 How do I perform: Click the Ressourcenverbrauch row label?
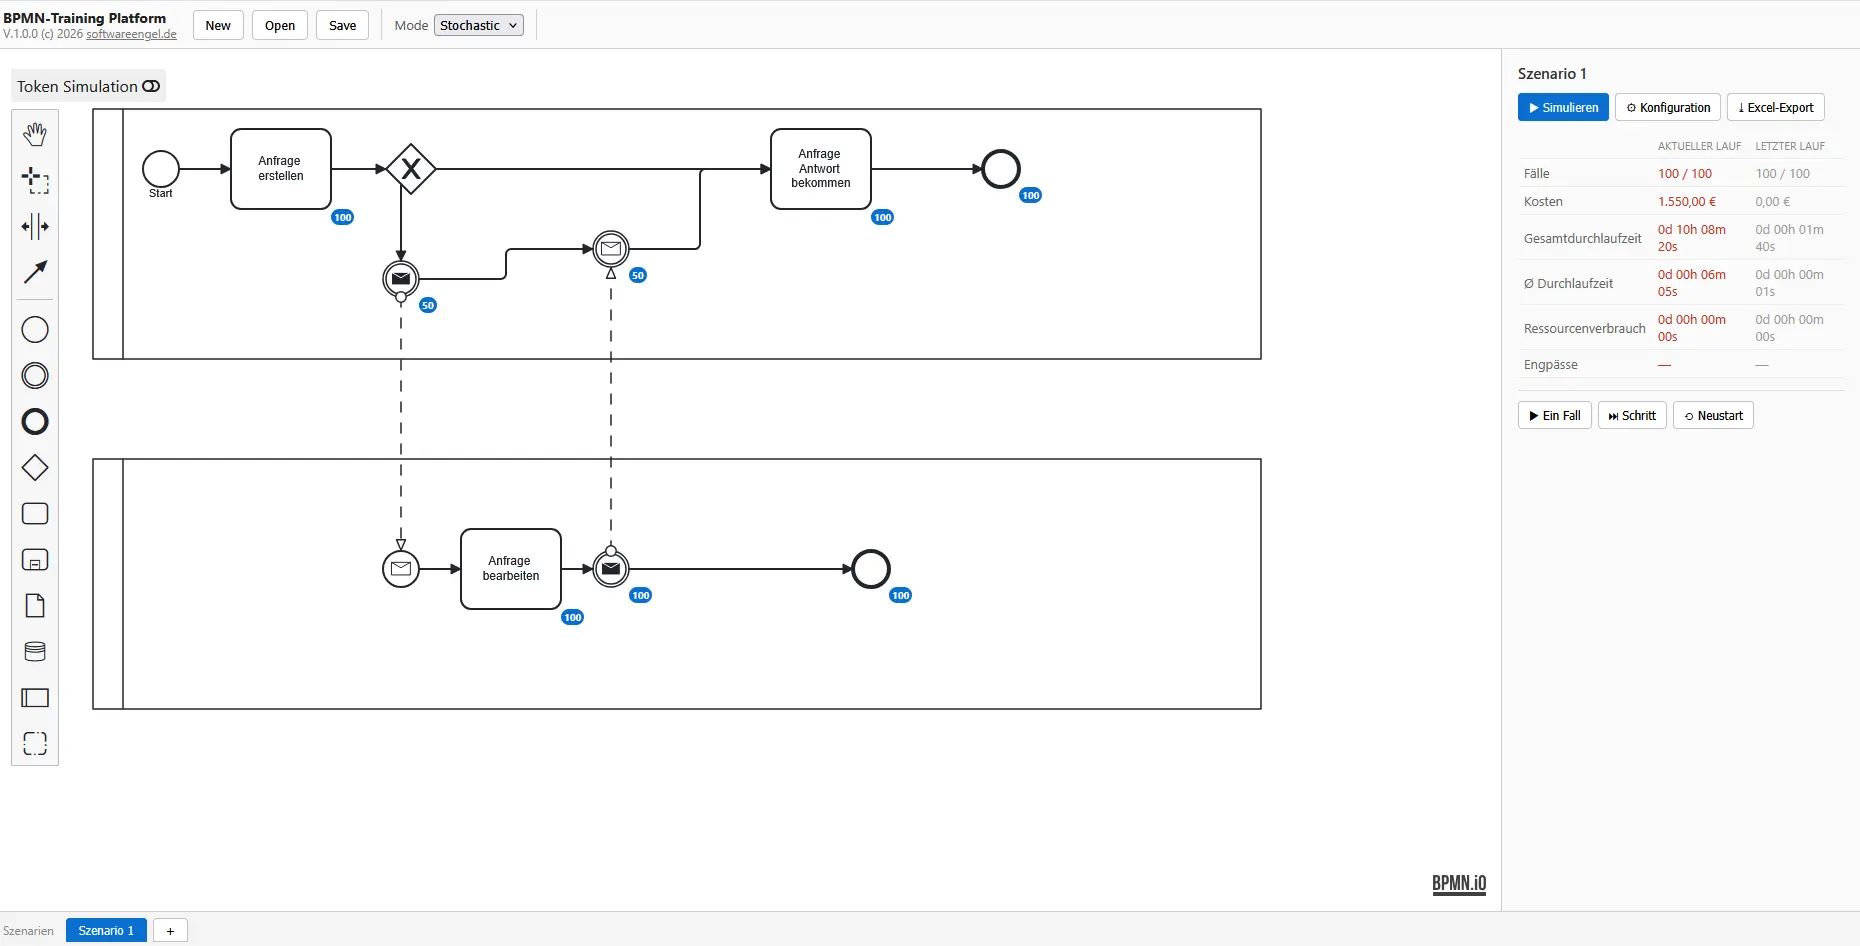pyautogui.click(x=1585, y=328)
